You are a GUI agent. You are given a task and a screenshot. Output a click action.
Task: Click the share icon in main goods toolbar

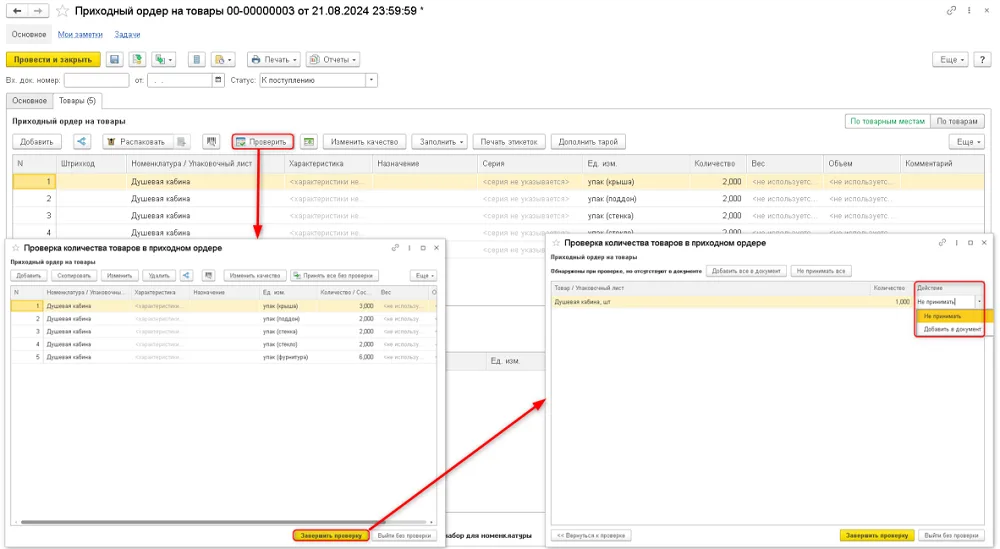tap(81, 142)
